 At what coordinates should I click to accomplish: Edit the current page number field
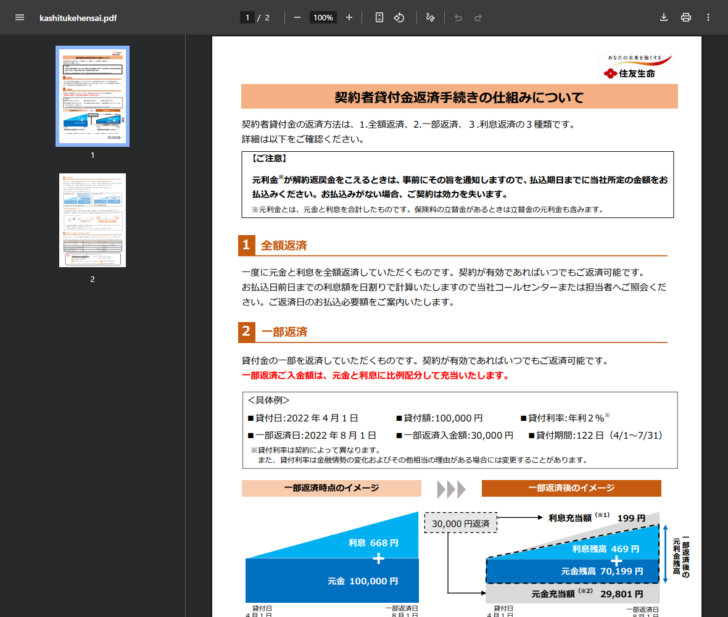(x=247, y=18)
